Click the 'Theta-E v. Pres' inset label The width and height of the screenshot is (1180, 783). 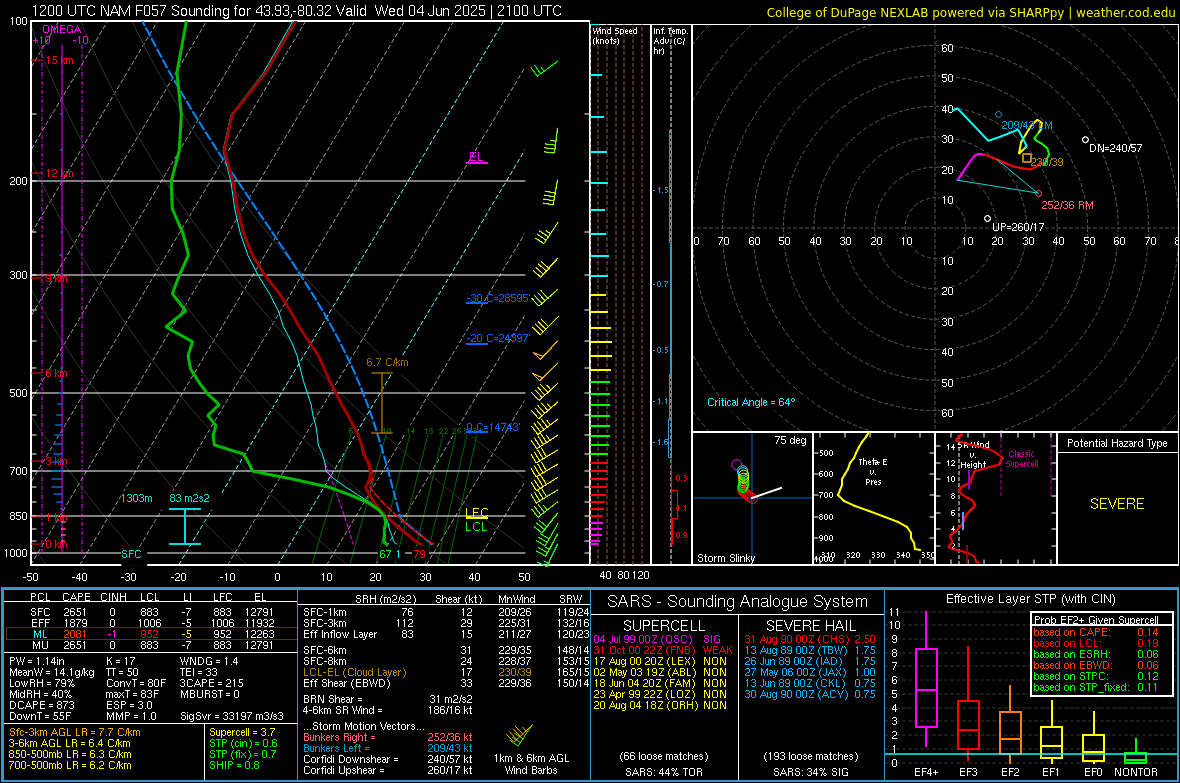tap(873, 471)
